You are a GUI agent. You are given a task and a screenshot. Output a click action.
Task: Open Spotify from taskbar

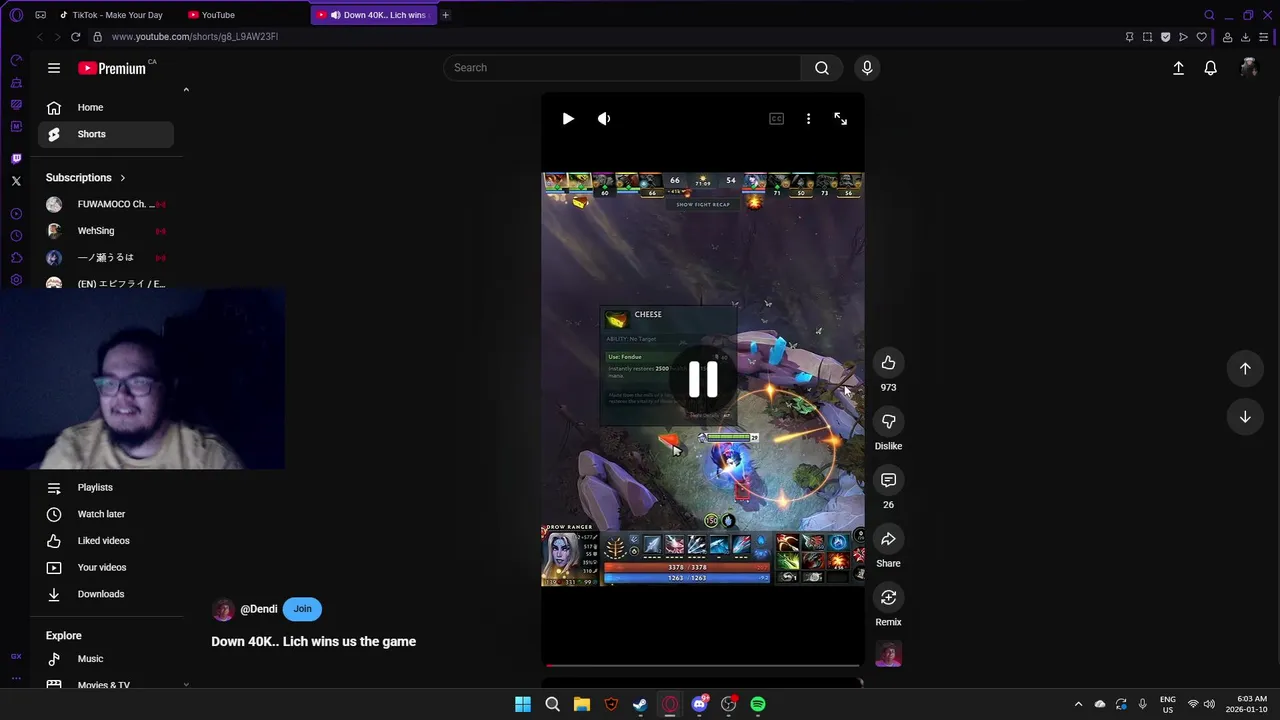(x=758, y=704)
